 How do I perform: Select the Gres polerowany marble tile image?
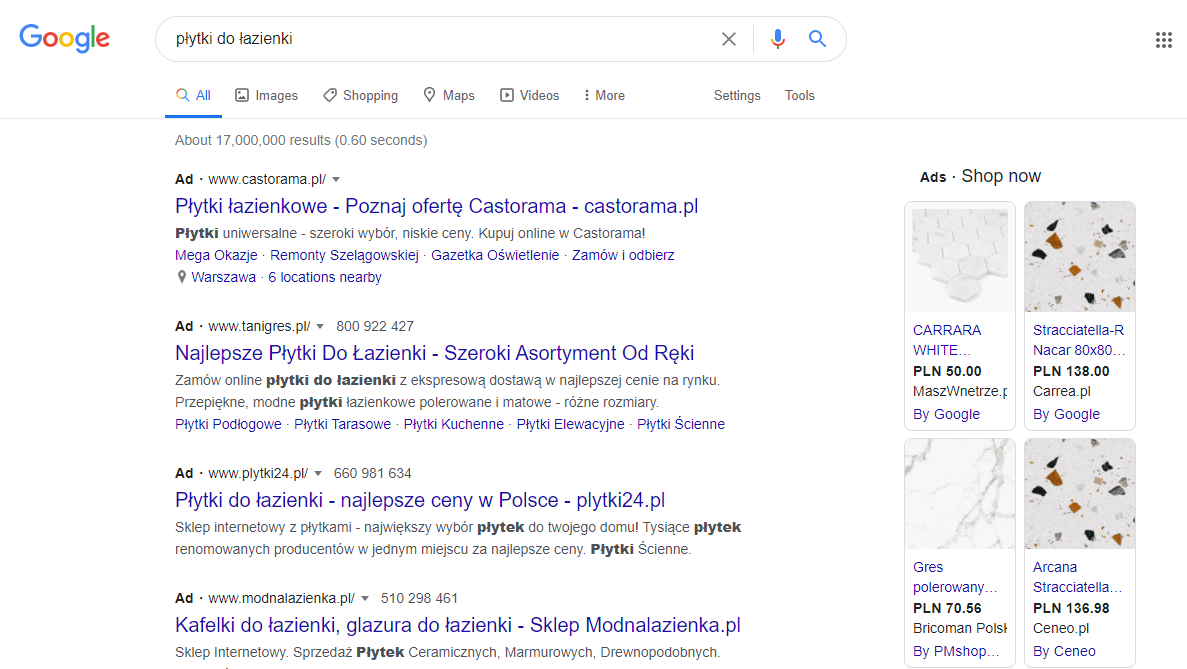pos(959,494)
